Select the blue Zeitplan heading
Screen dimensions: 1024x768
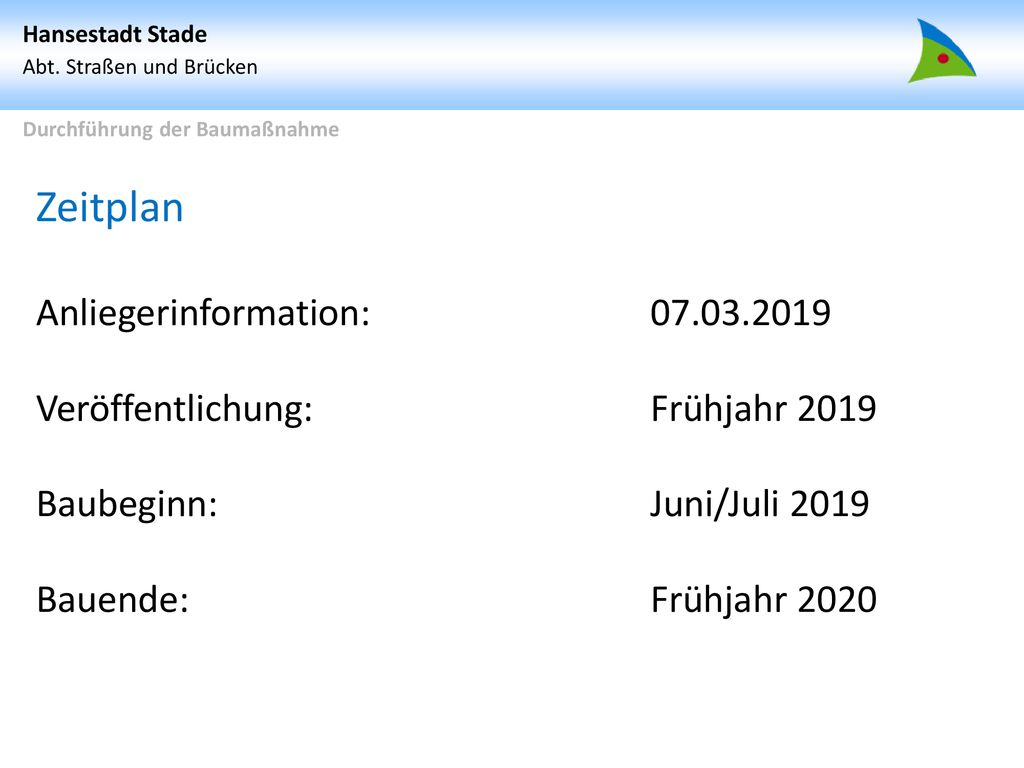[110, 208]
